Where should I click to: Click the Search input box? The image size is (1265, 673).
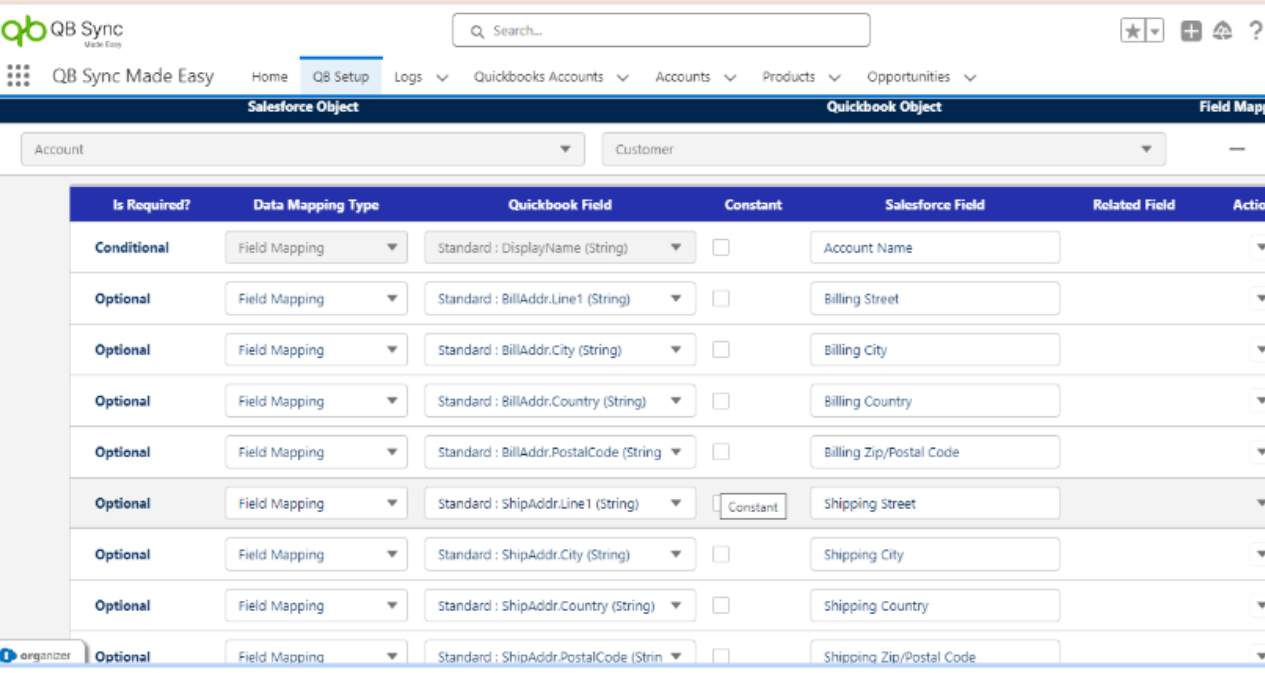click(x=661, y=31)
